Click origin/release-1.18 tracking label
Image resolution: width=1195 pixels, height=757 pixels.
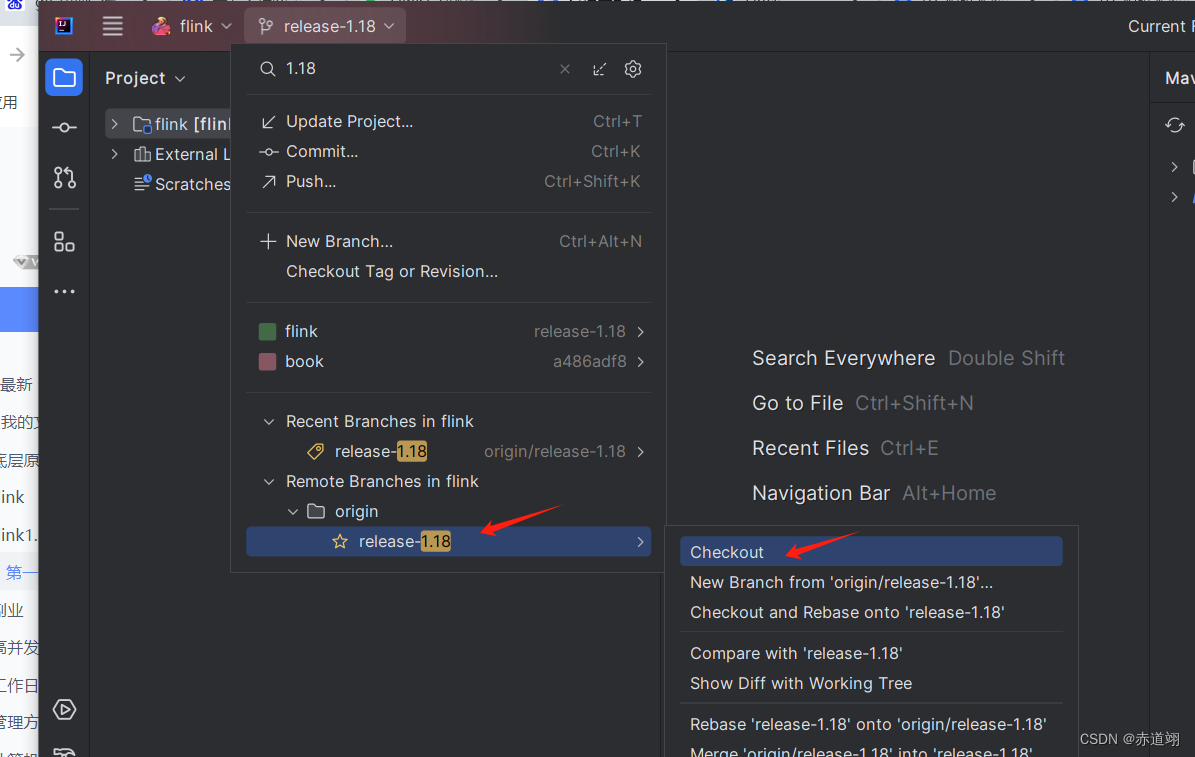[555, 452]
